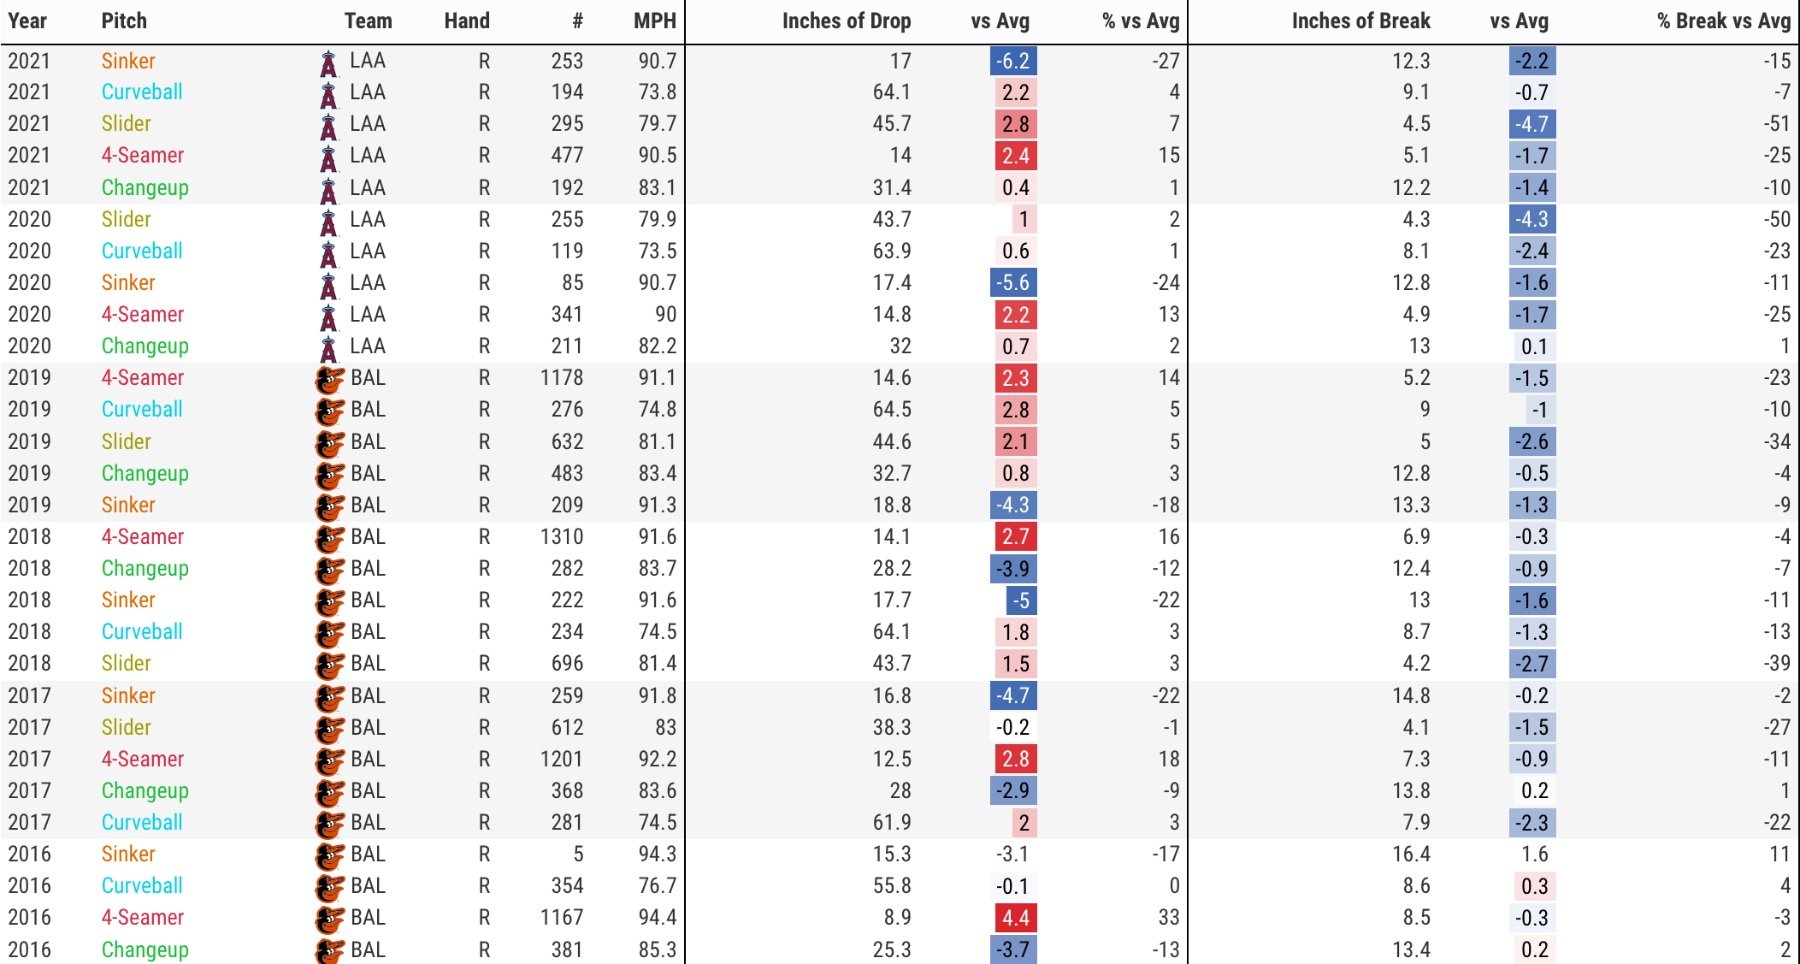Sort by the MPH column header

click(655, 21)
